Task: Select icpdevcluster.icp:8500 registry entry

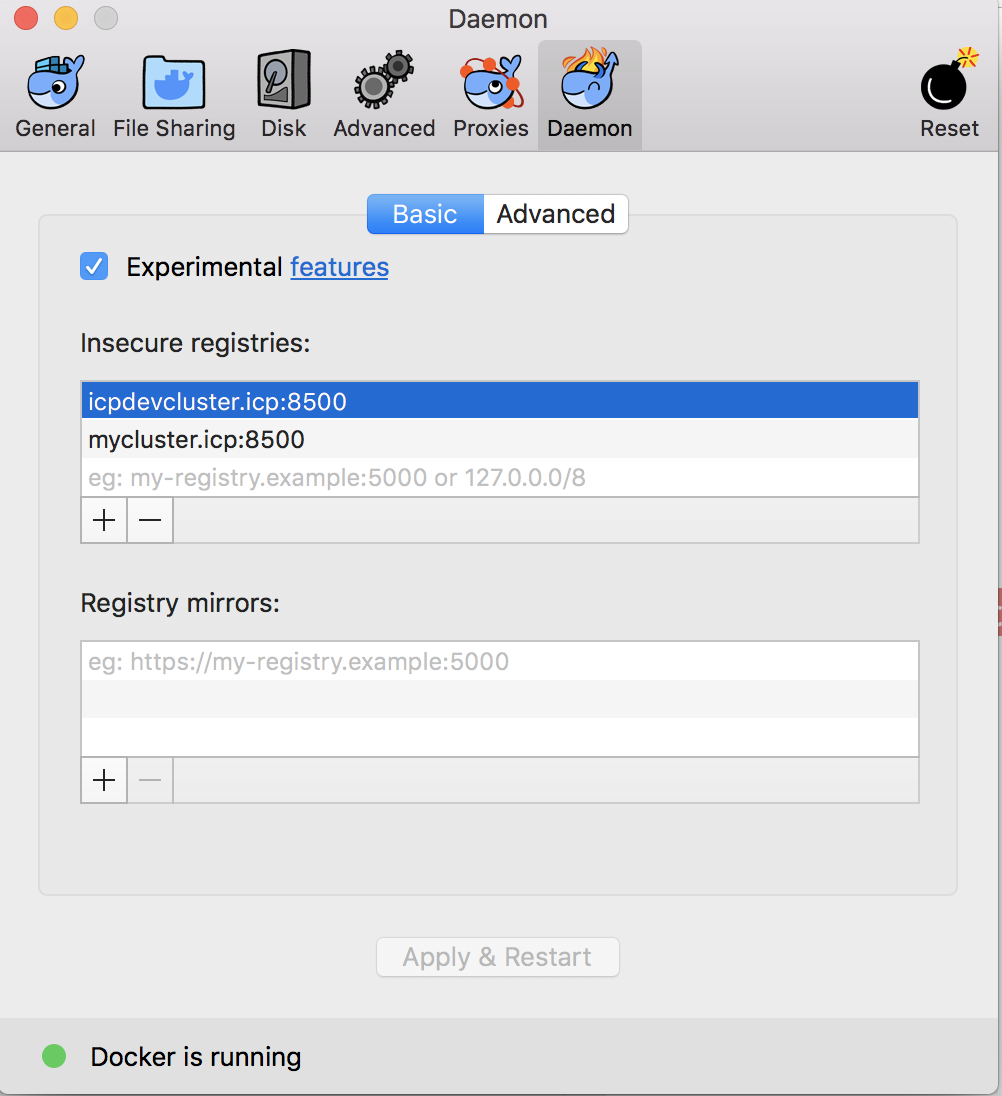Action: tap(500, 401)
